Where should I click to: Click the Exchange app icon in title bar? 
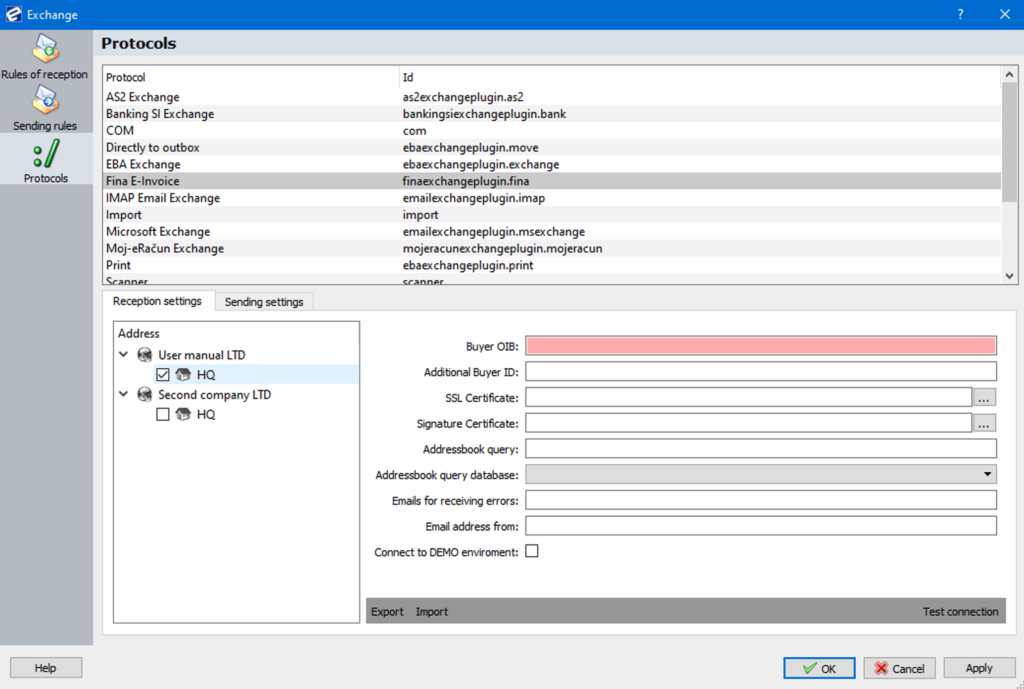pyautogui.click(x=12, y=15)
